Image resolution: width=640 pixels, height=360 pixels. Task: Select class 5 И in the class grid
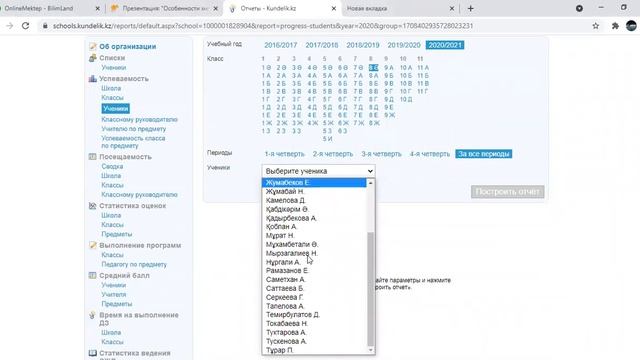327,139
